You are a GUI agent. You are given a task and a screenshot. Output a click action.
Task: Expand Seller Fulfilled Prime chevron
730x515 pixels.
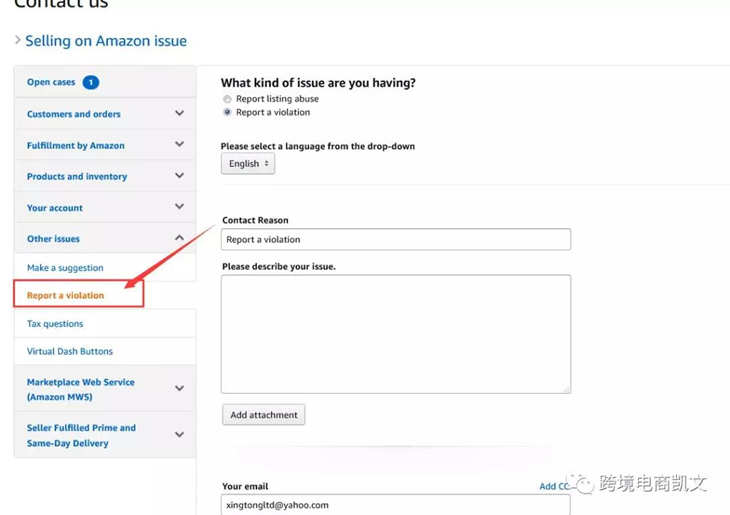tap(179, 435)
